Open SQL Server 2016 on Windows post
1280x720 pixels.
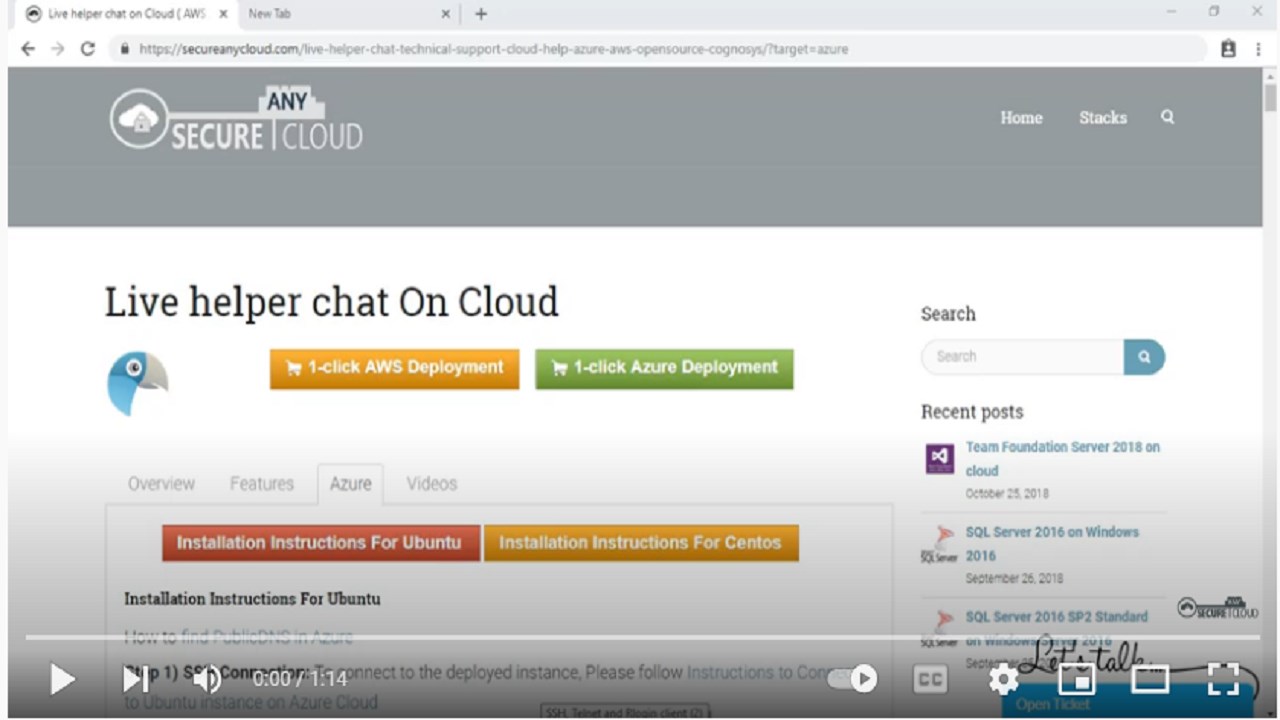click(x=1052, y=544)
